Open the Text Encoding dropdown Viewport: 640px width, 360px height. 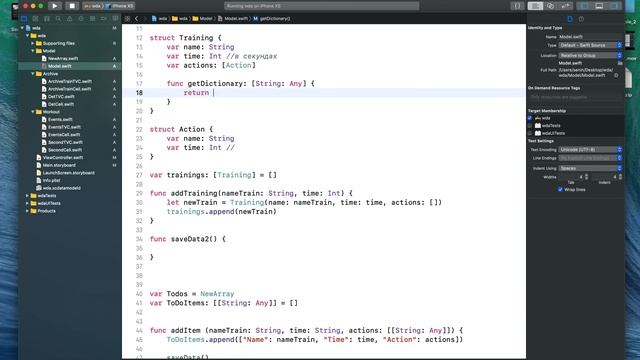[x=591, y=149]
